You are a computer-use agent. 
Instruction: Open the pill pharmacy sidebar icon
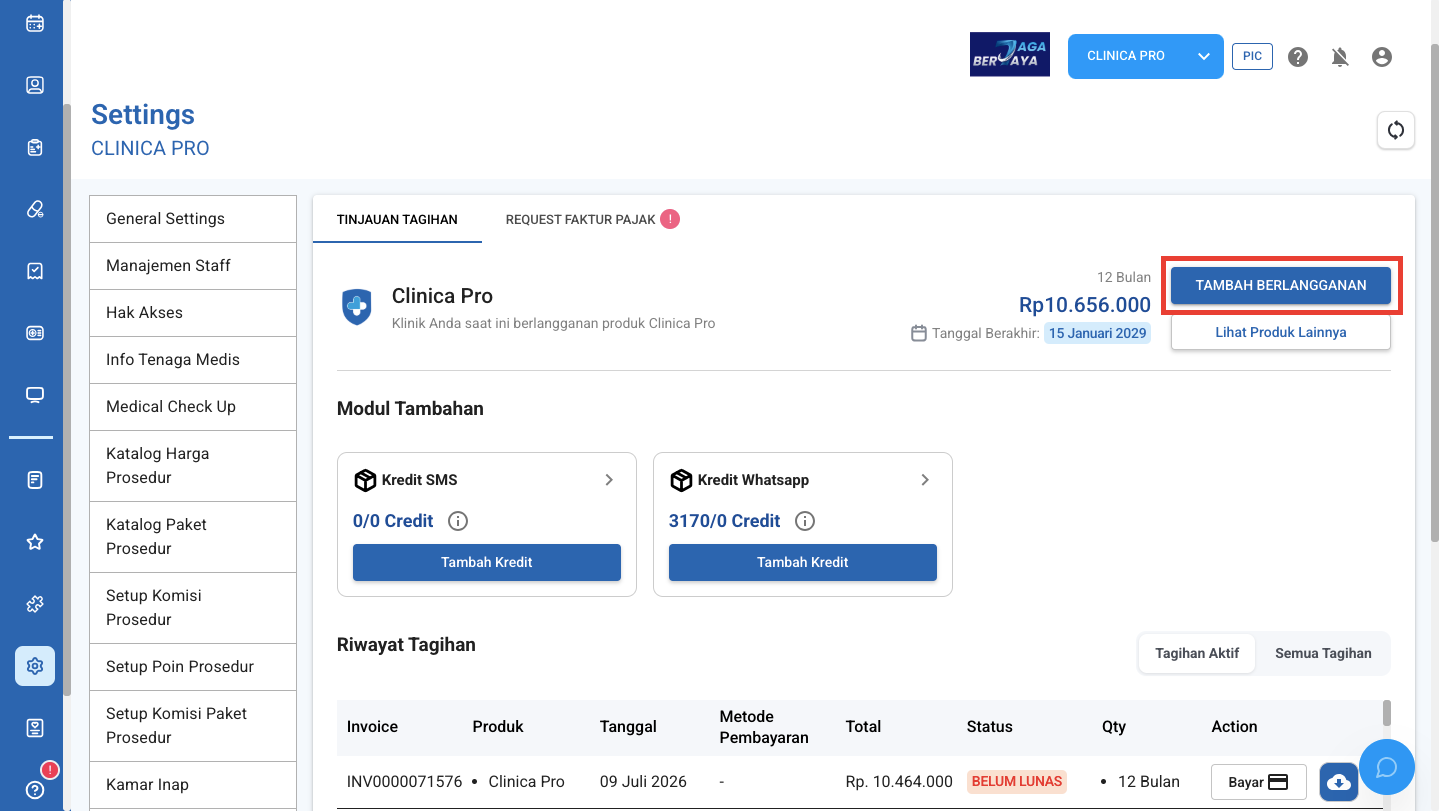pyautogui.click(x=35, y=209)
